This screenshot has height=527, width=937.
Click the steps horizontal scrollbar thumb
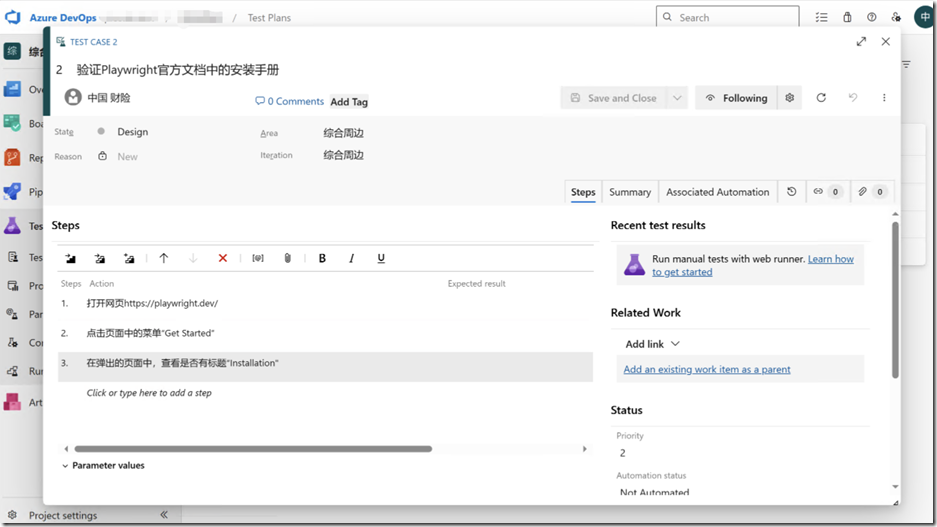tap(253, 449)
